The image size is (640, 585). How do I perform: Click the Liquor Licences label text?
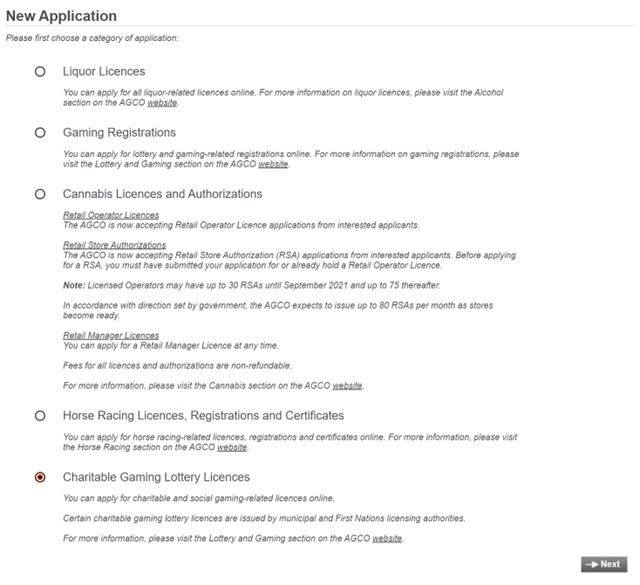click(x=104, y=72)
